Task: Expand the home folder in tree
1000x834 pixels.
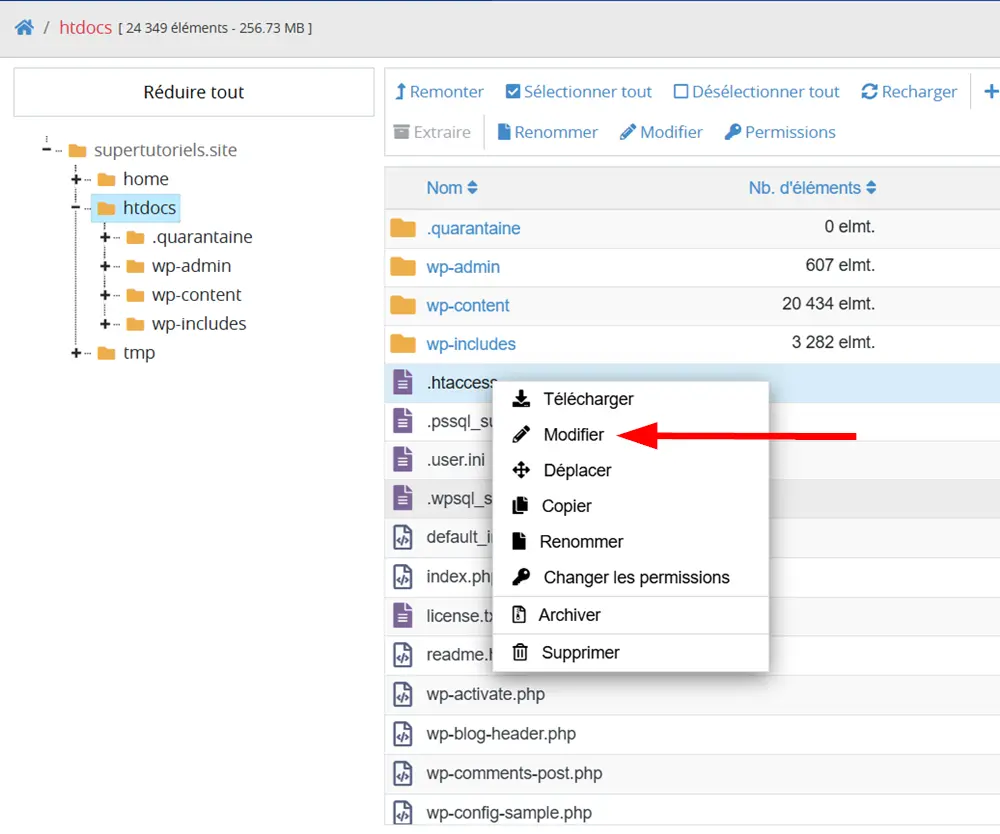Action: pos(76,179)
